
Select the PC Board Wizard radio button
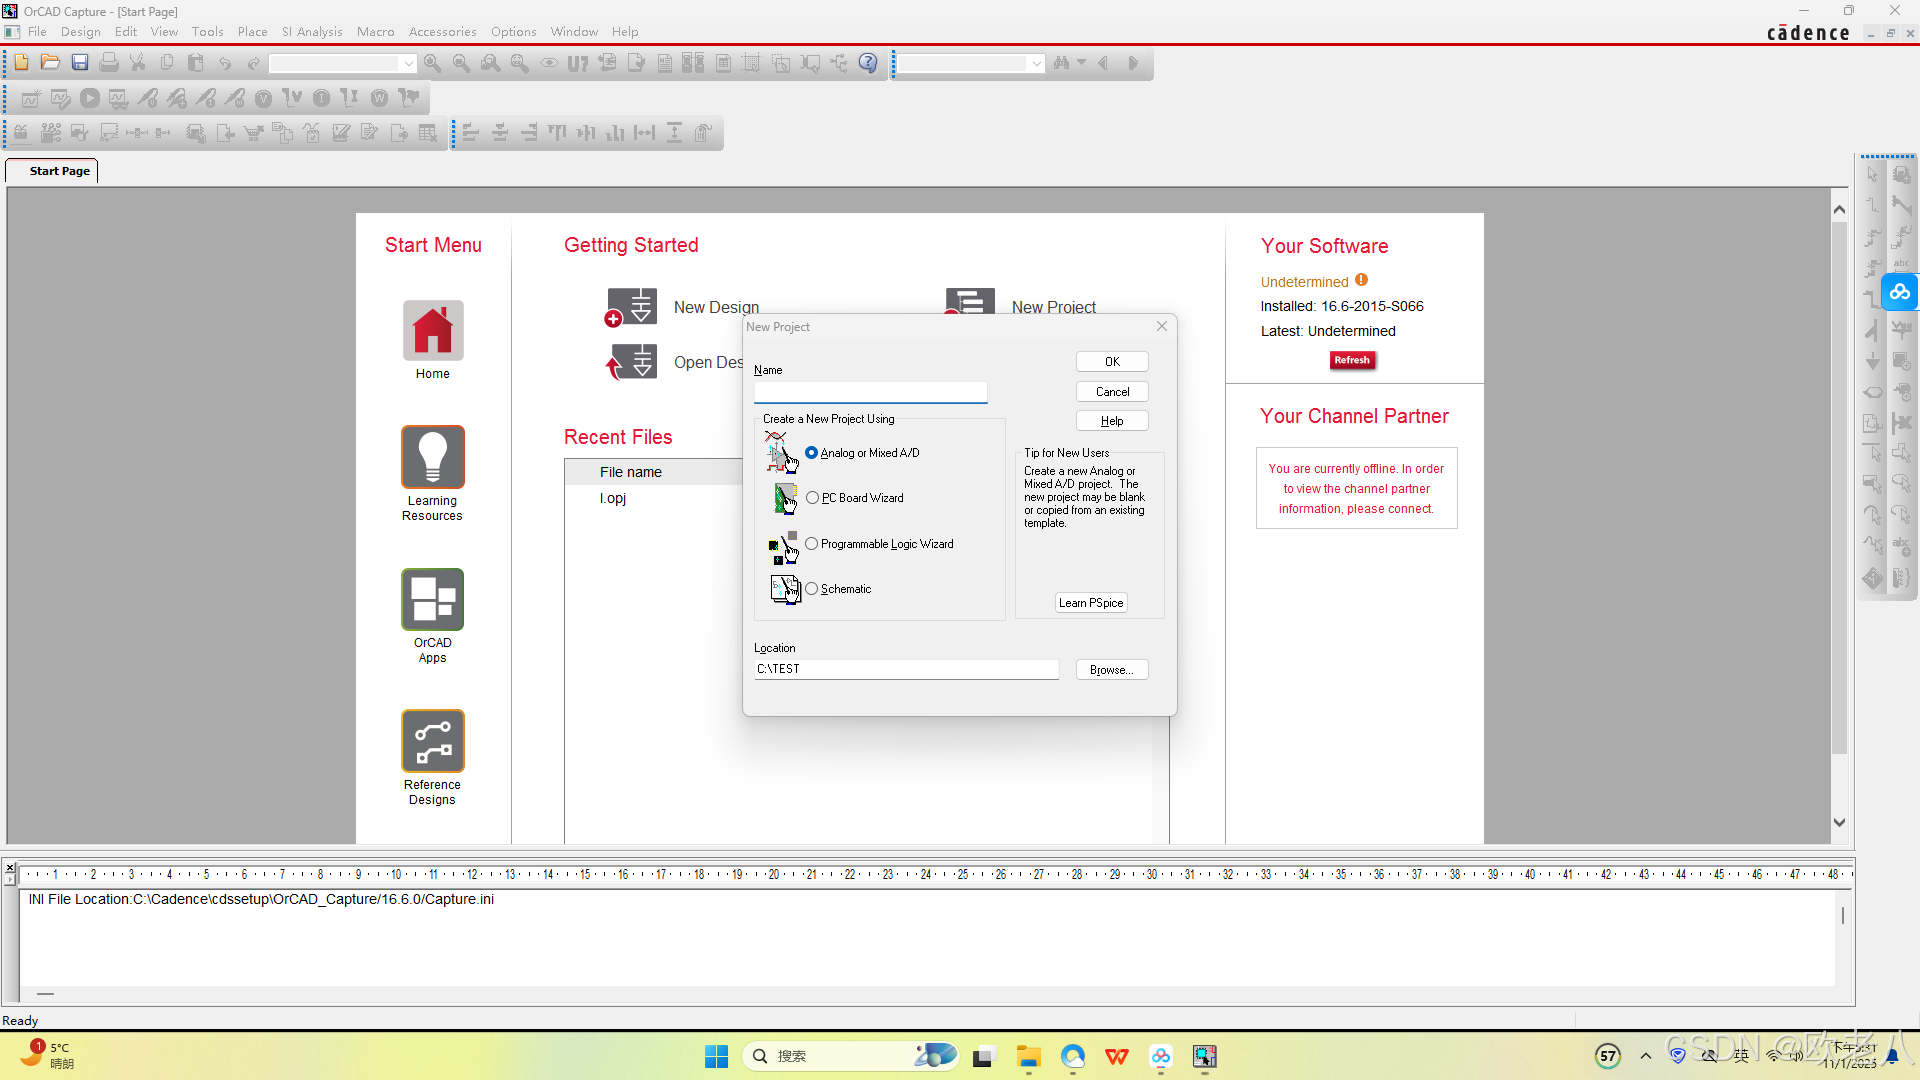coord(812,498)
